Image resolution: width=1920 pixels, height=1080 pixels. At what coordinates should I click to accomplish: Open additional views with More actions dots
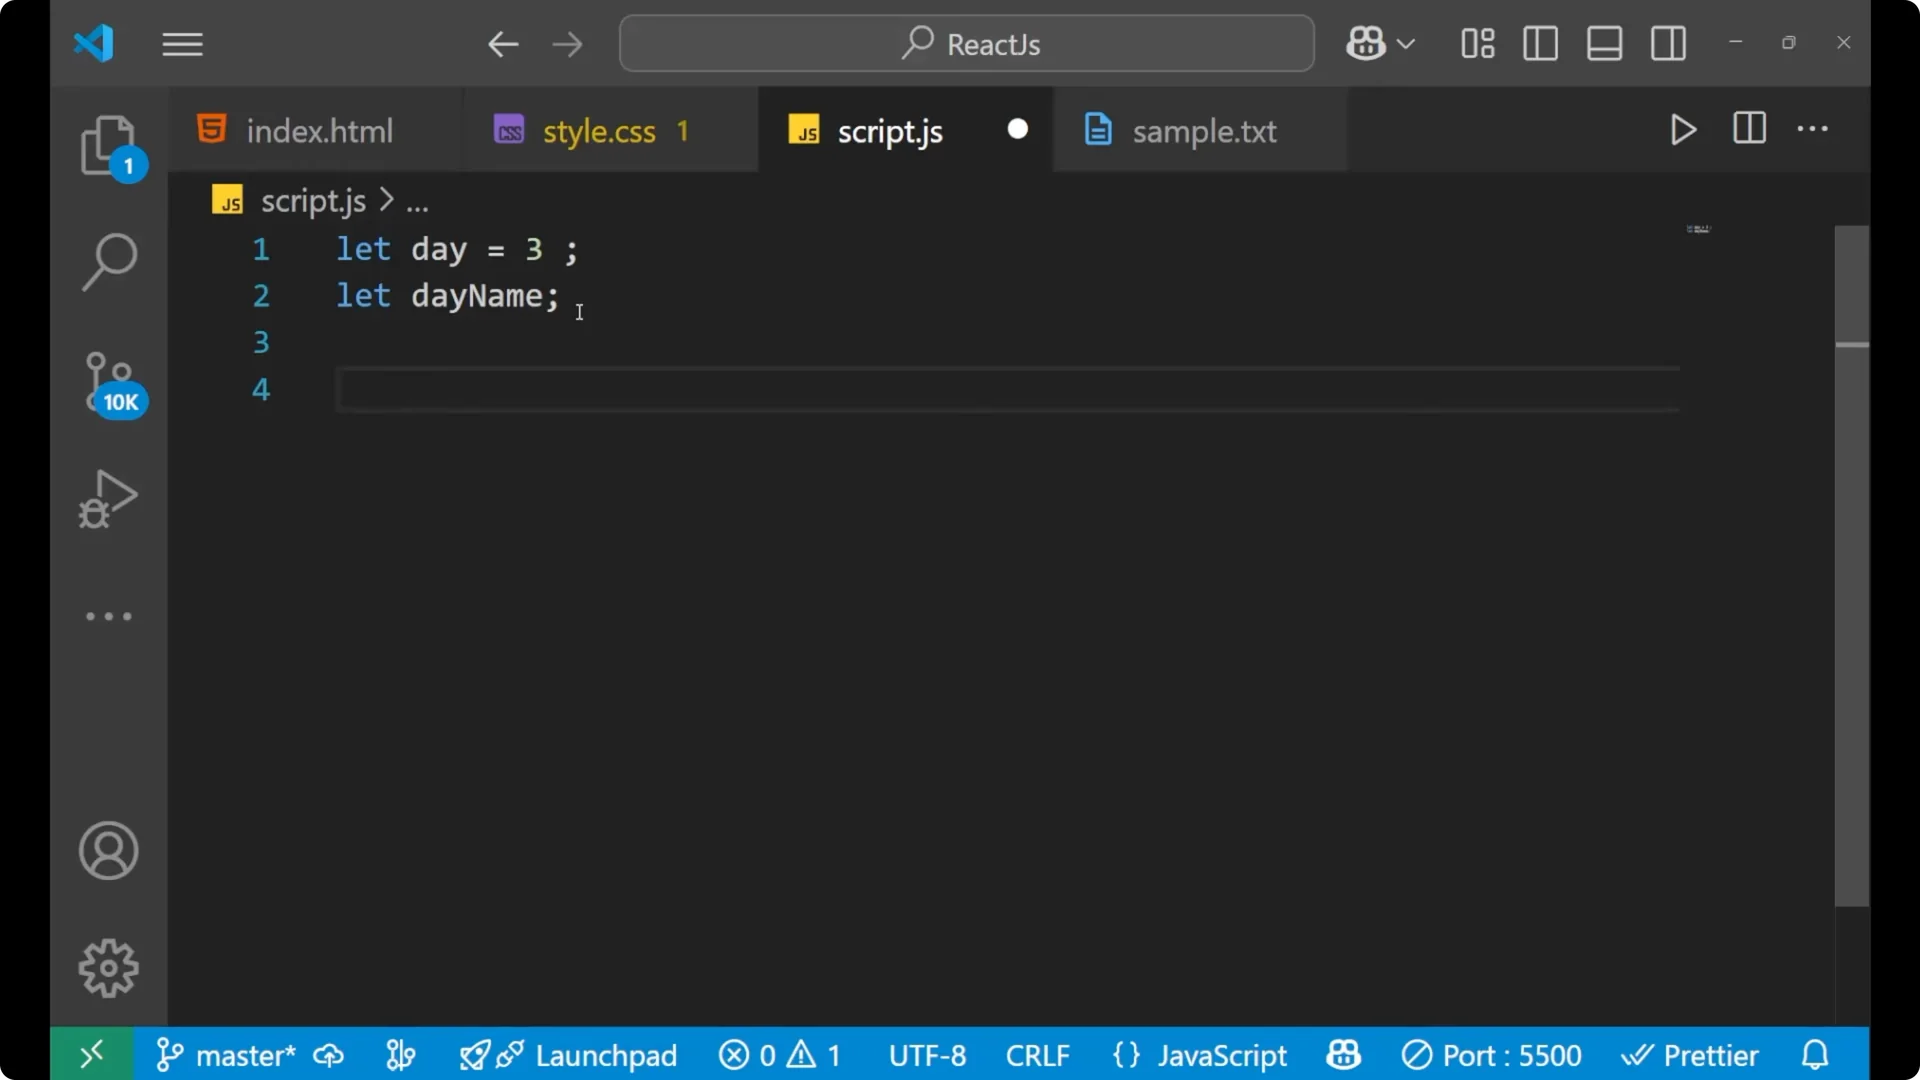(1814, 130)
